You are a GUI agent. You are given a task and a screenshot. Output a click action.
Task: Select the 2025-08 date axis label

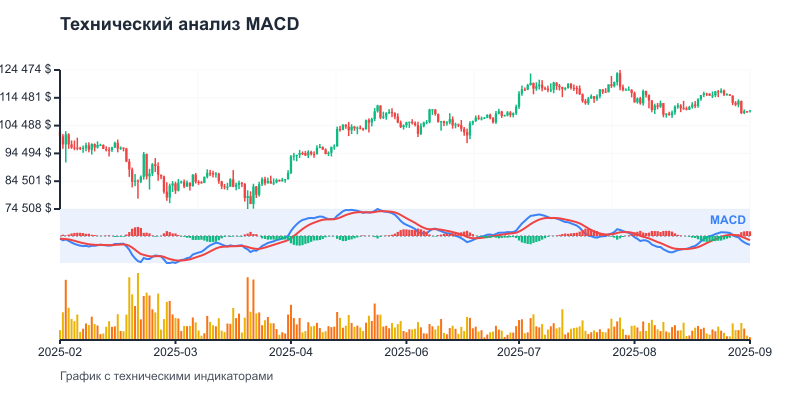tap(635, 352)
